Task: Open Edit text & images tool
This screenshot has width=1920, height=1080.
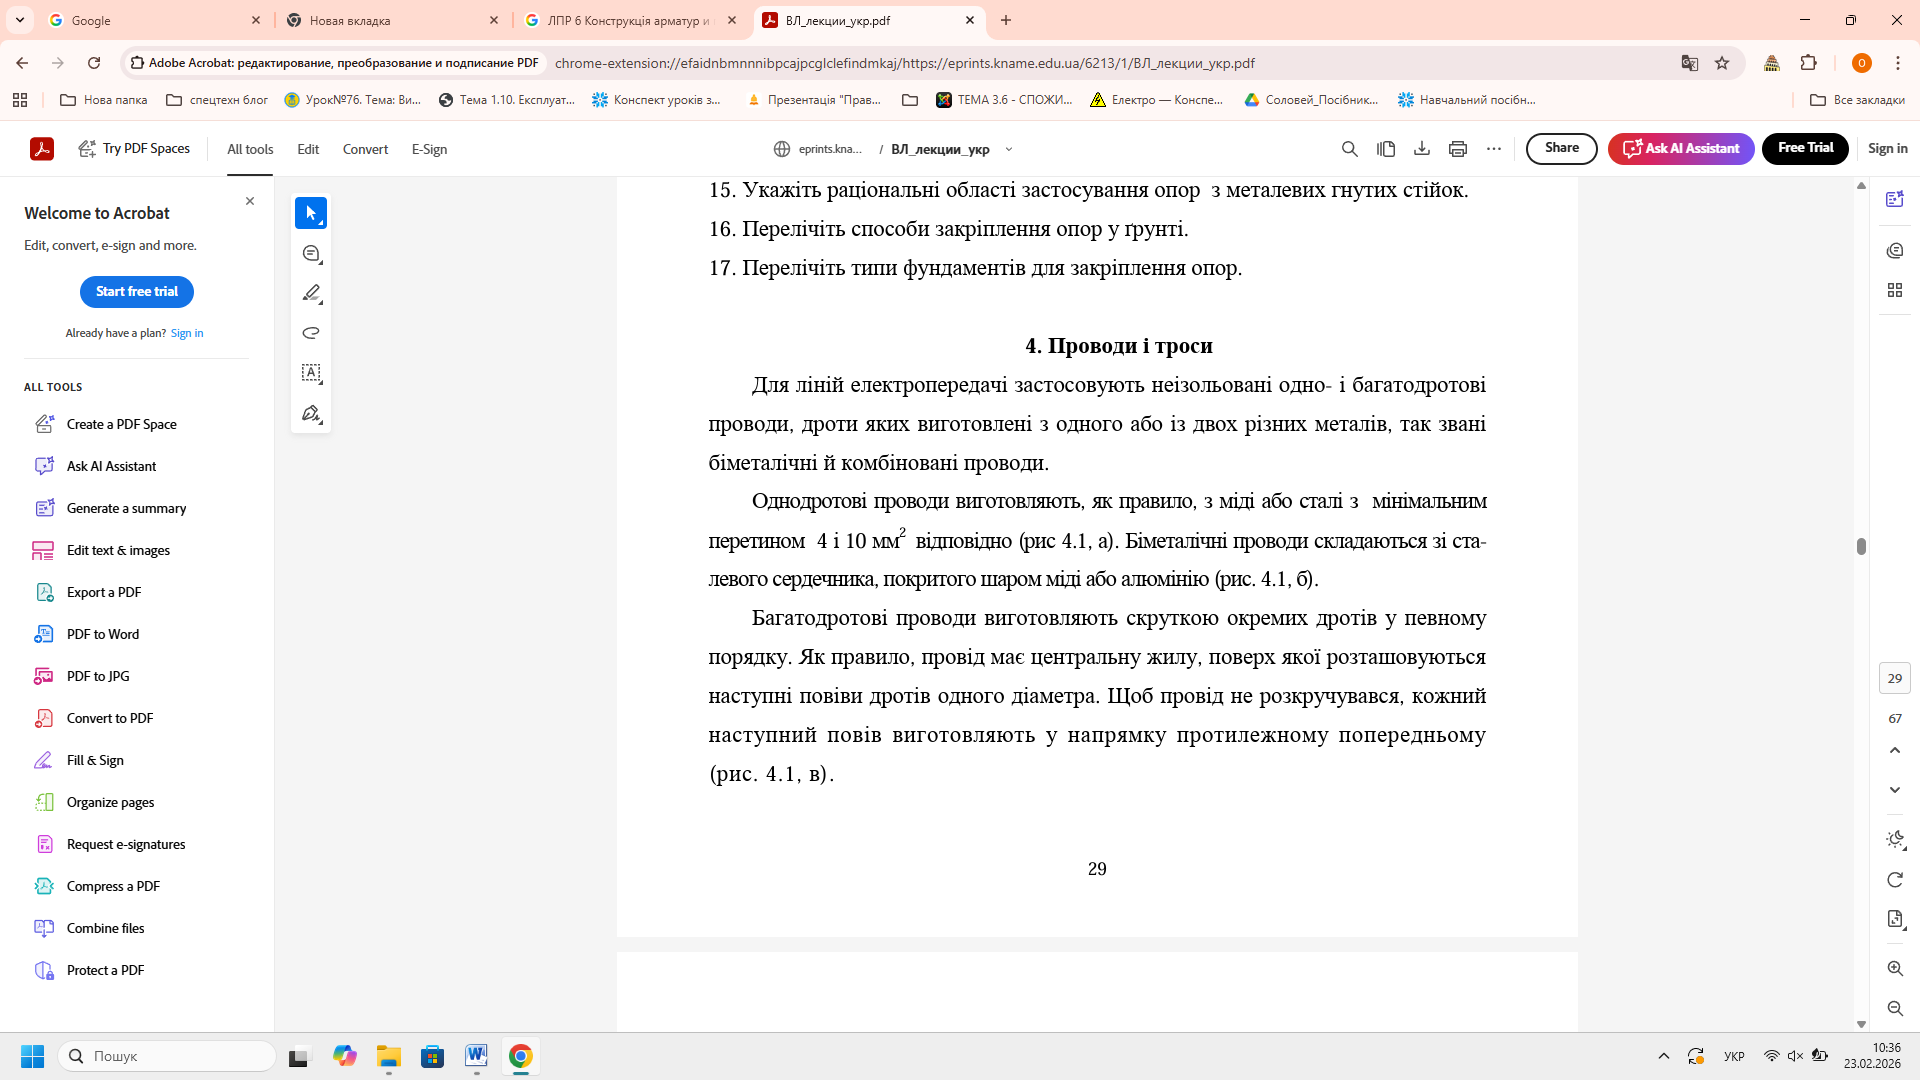Action: pos(118,550)
